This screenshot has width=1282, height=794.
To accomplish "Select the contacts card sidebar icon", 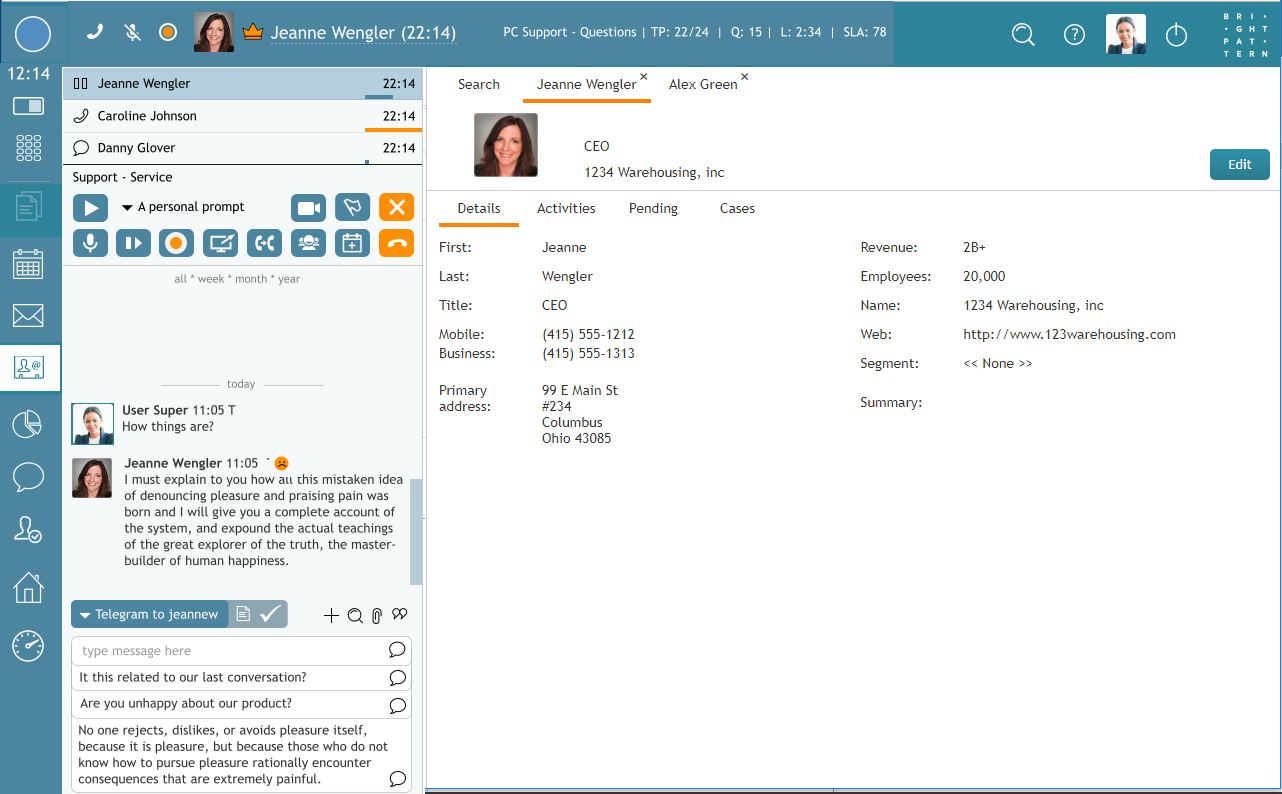I will tap(29, 367).
